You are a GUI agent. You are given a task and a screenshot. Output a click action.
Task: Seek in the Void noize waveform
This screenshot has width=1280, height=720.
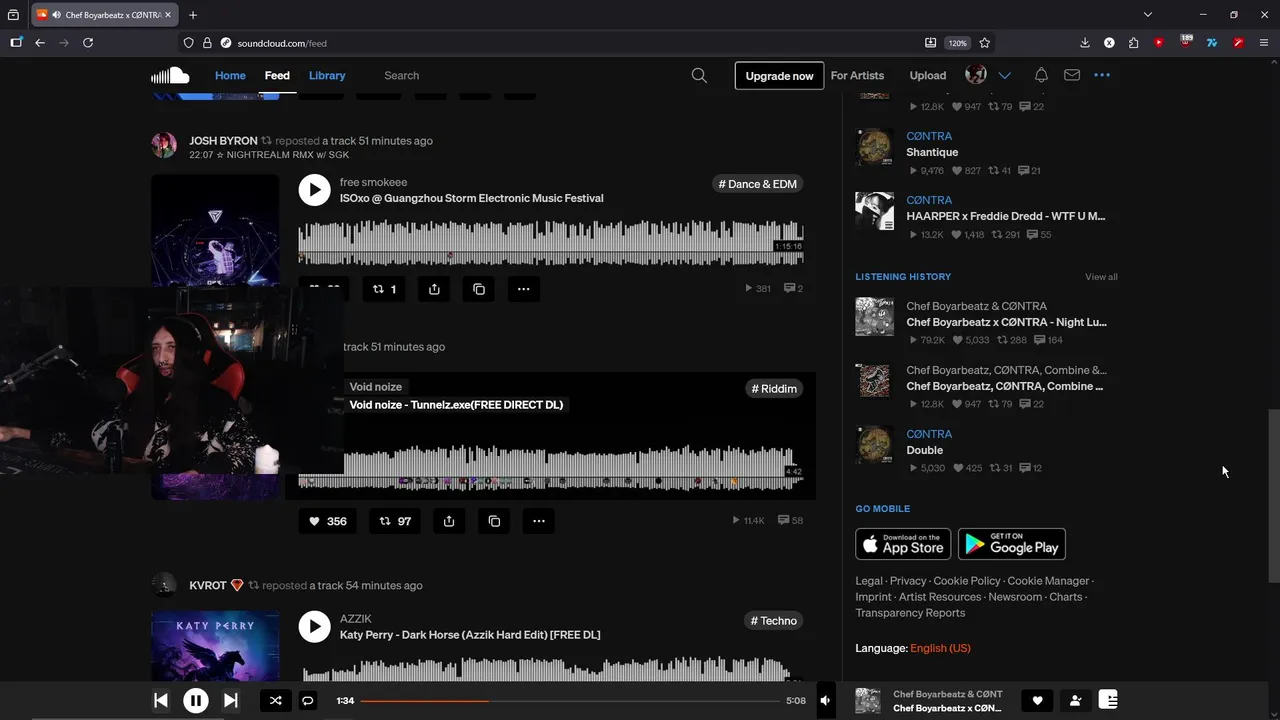[x=551, y=467]
